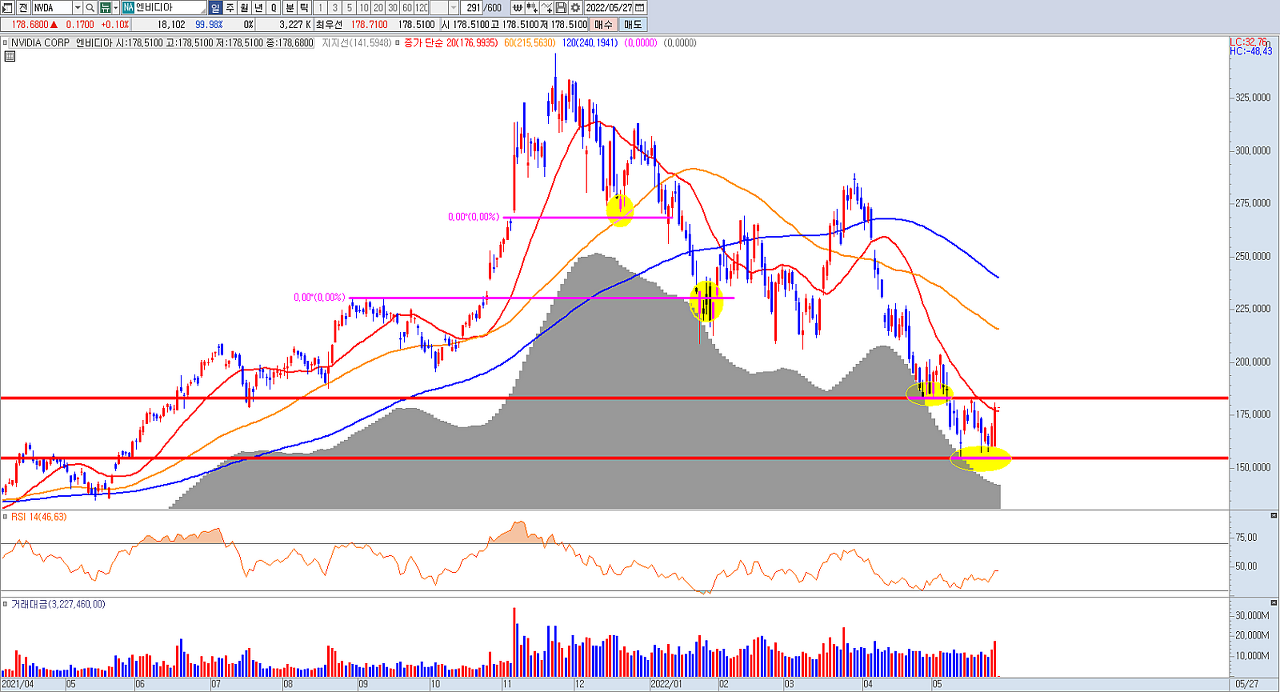Select the 일 daily period button
This screenshot has width=1280, height=692.
point(215,7)
